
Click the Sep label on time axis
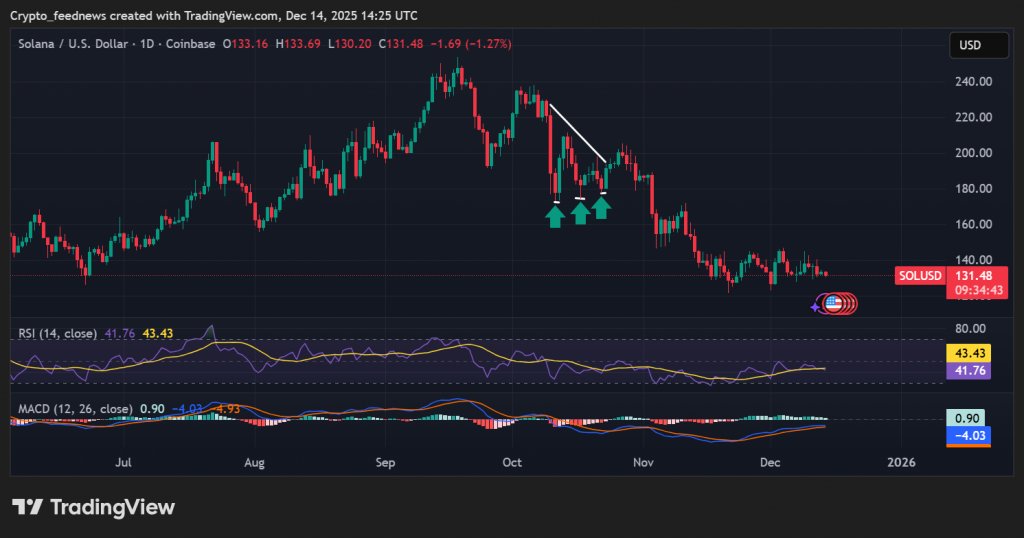click(386, 463)
